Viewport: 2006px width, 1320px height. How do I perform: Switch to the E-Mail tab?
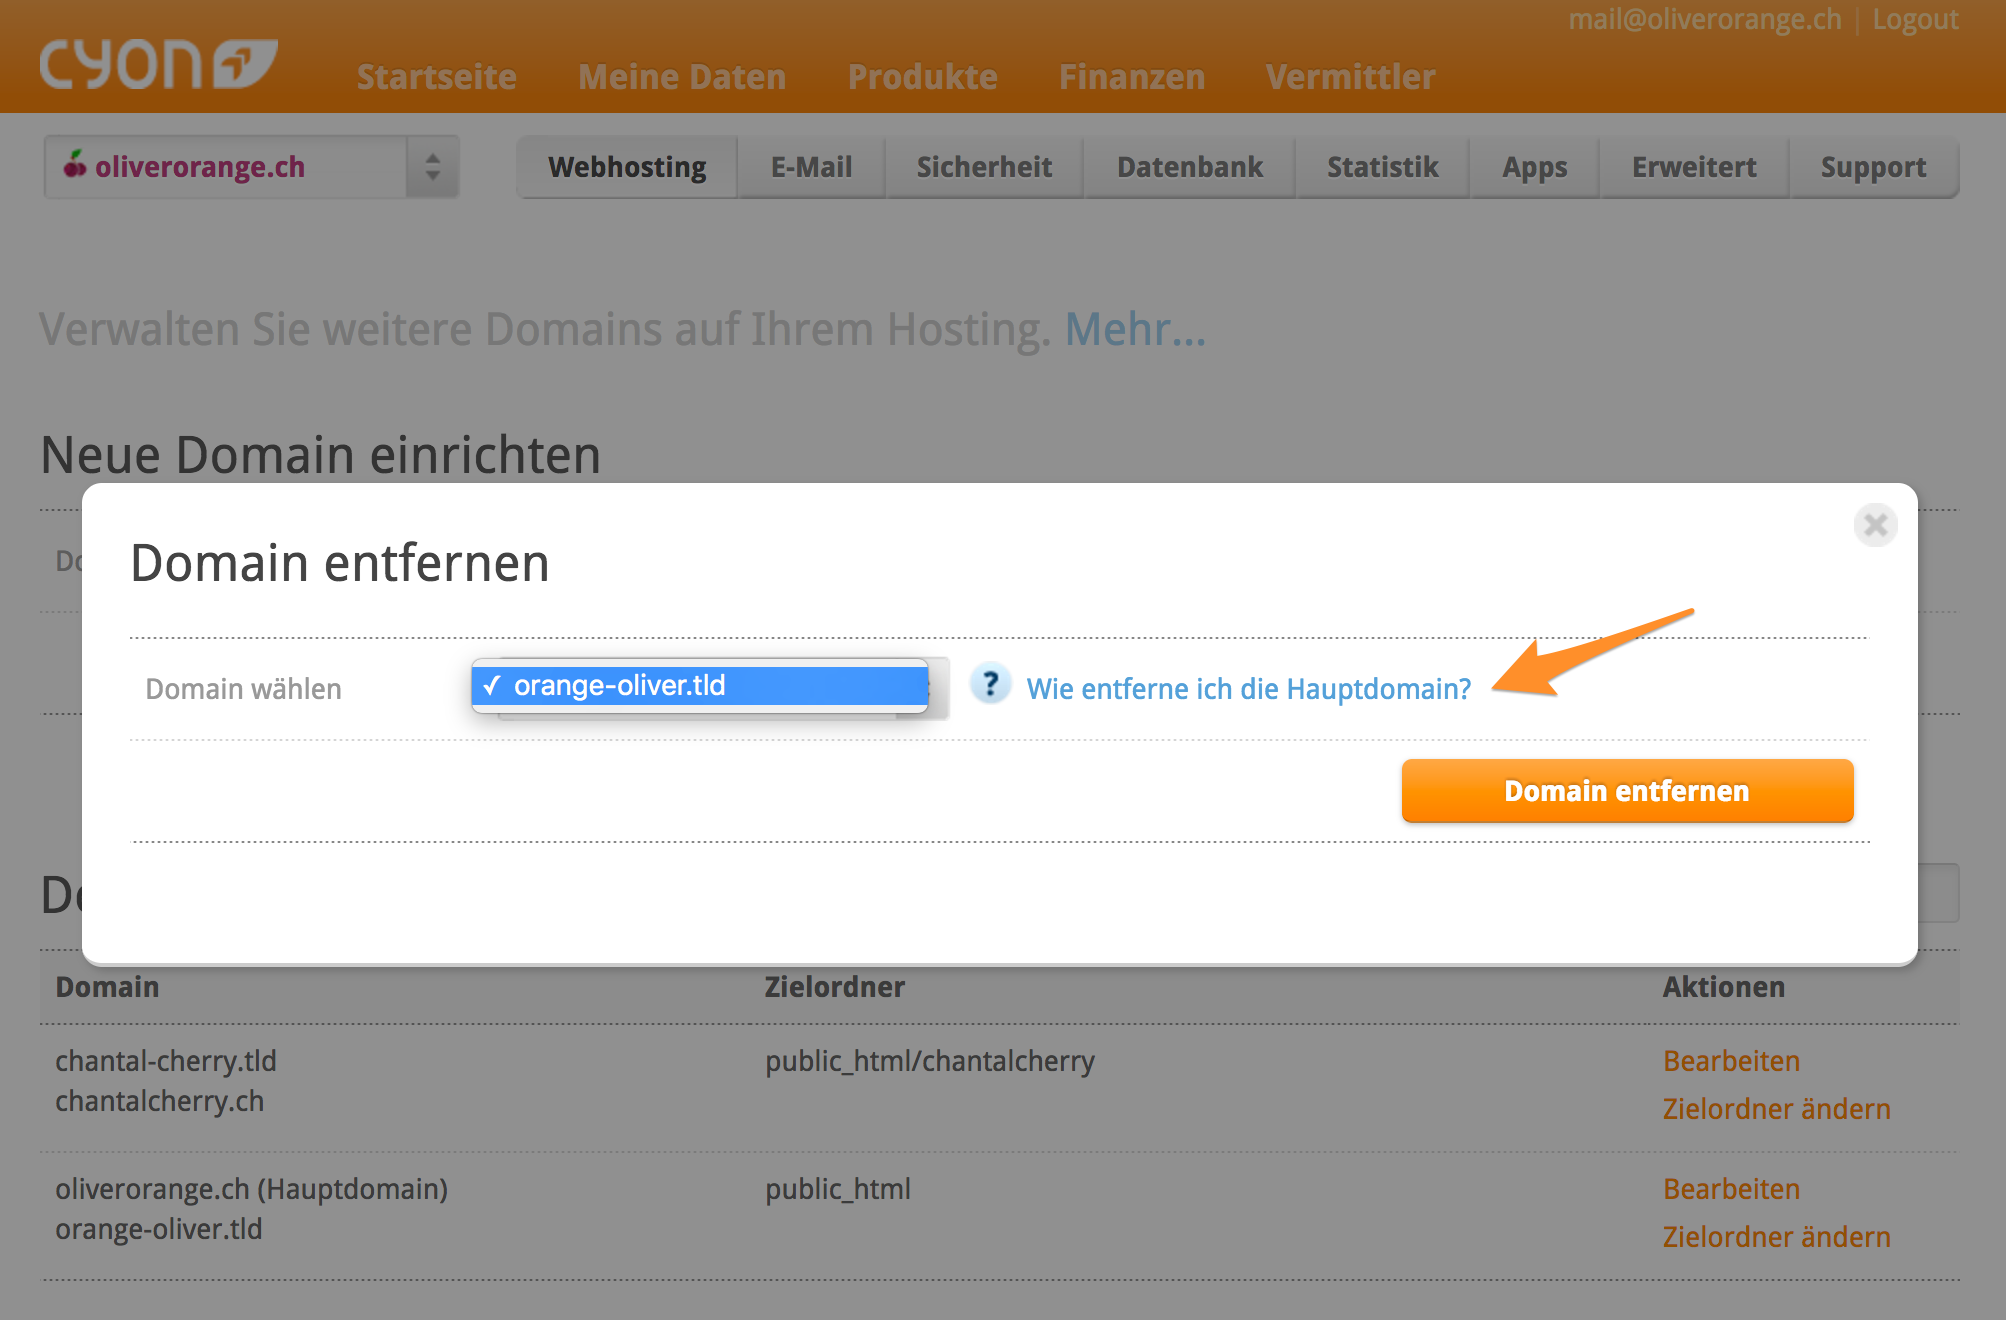811,167
